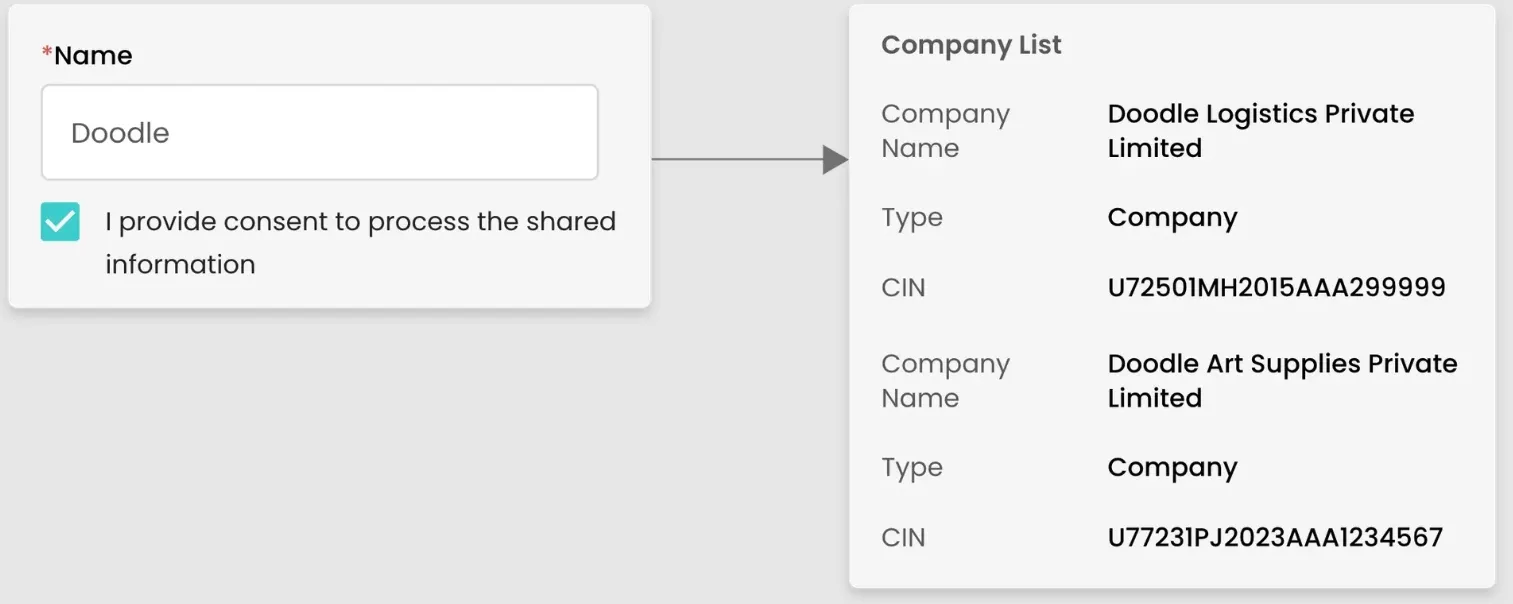Click Company type value for Doodle Logistics
Screen dimensions: 1513x604
coord(1172,218)
